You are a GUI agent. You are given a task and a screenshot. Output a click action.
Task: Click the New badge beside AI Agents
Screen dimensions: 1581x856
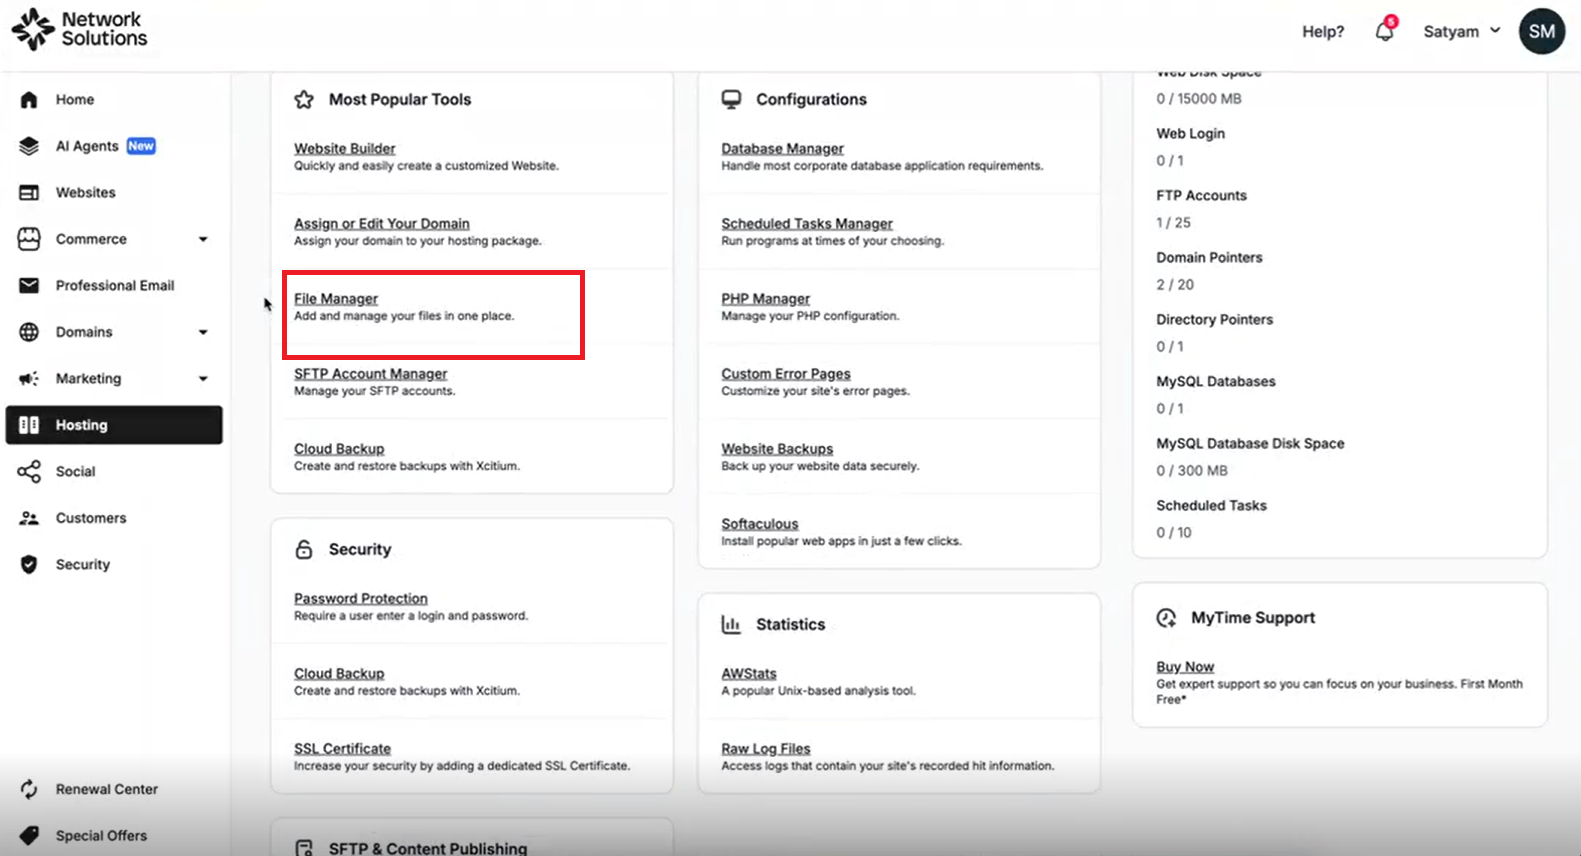[141, 146]
